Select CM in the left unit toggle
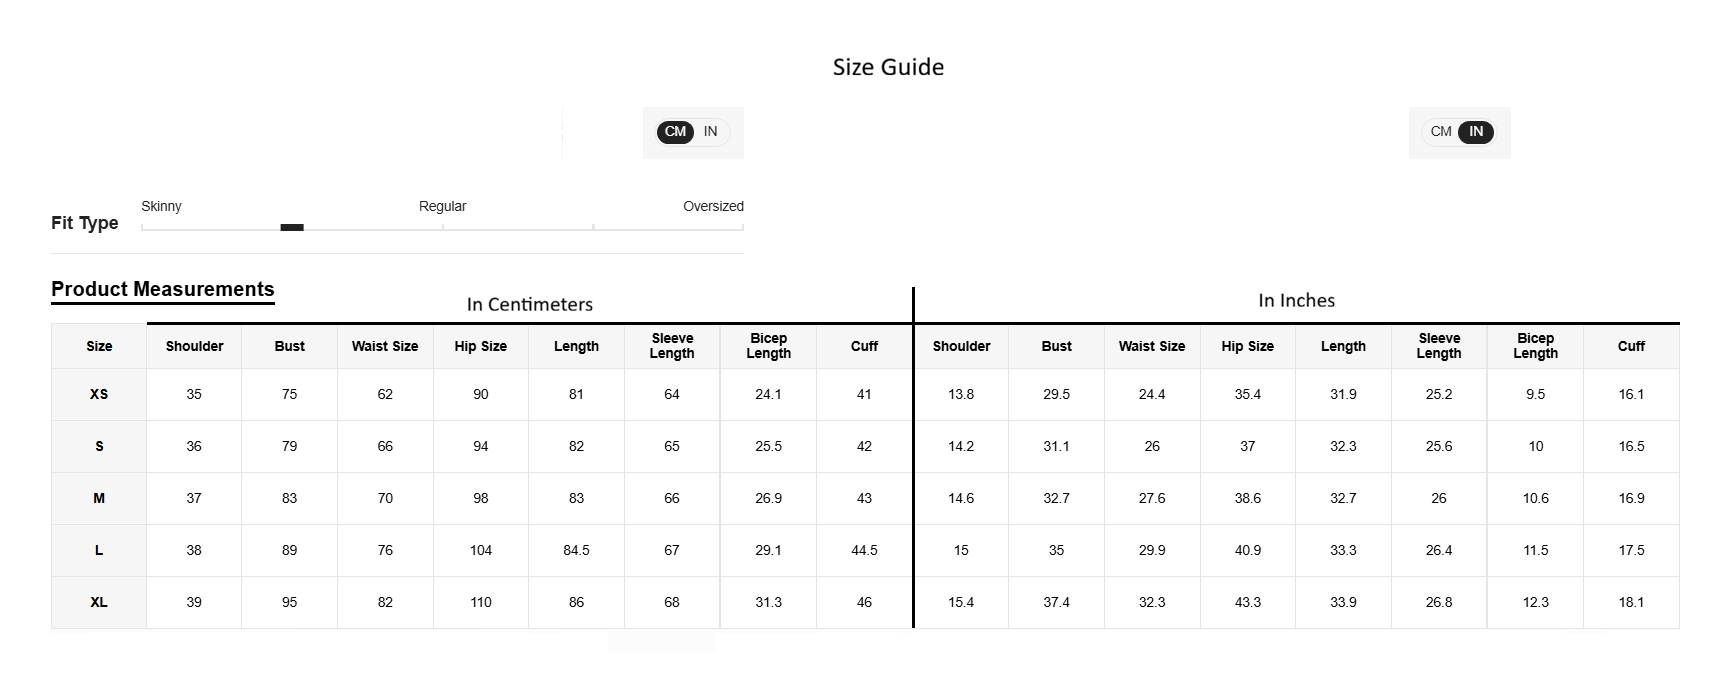This screenshot has height=699, width=1733. click(675, 132)
